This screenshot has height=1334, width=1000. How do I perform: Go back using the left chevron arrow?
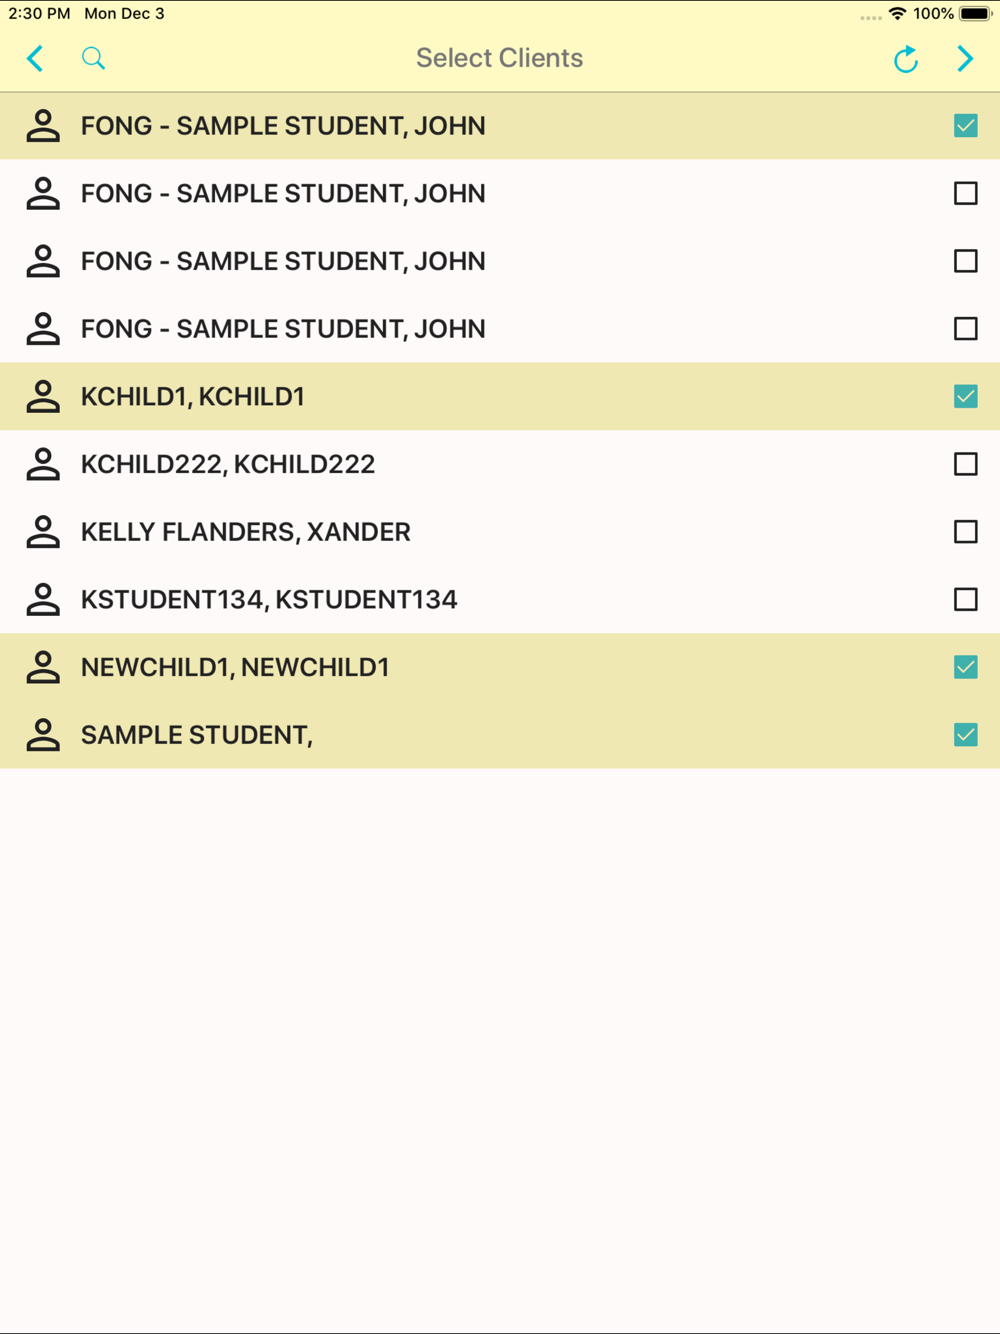pos(35,59)
